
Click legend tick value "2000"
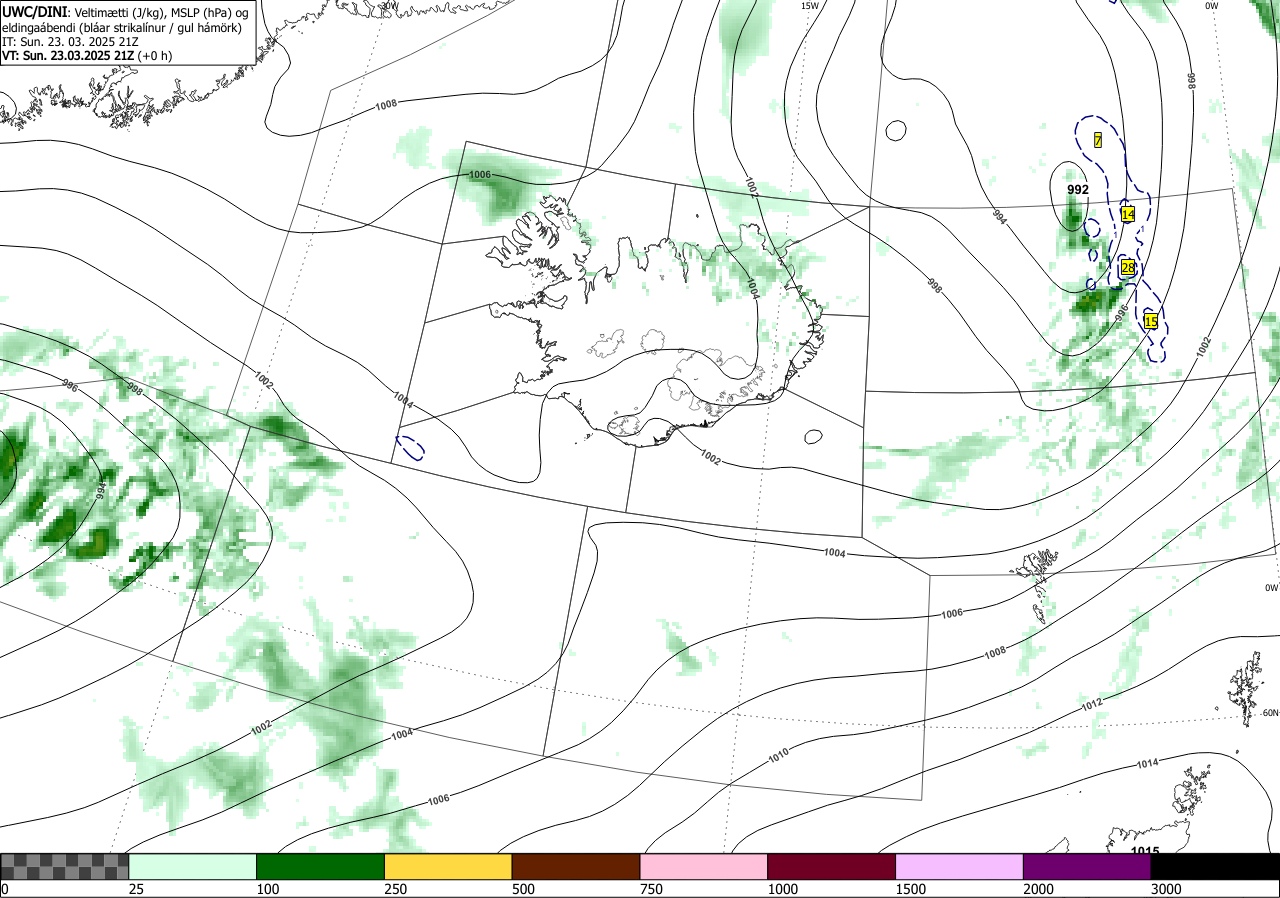[x=1038, y=889]
